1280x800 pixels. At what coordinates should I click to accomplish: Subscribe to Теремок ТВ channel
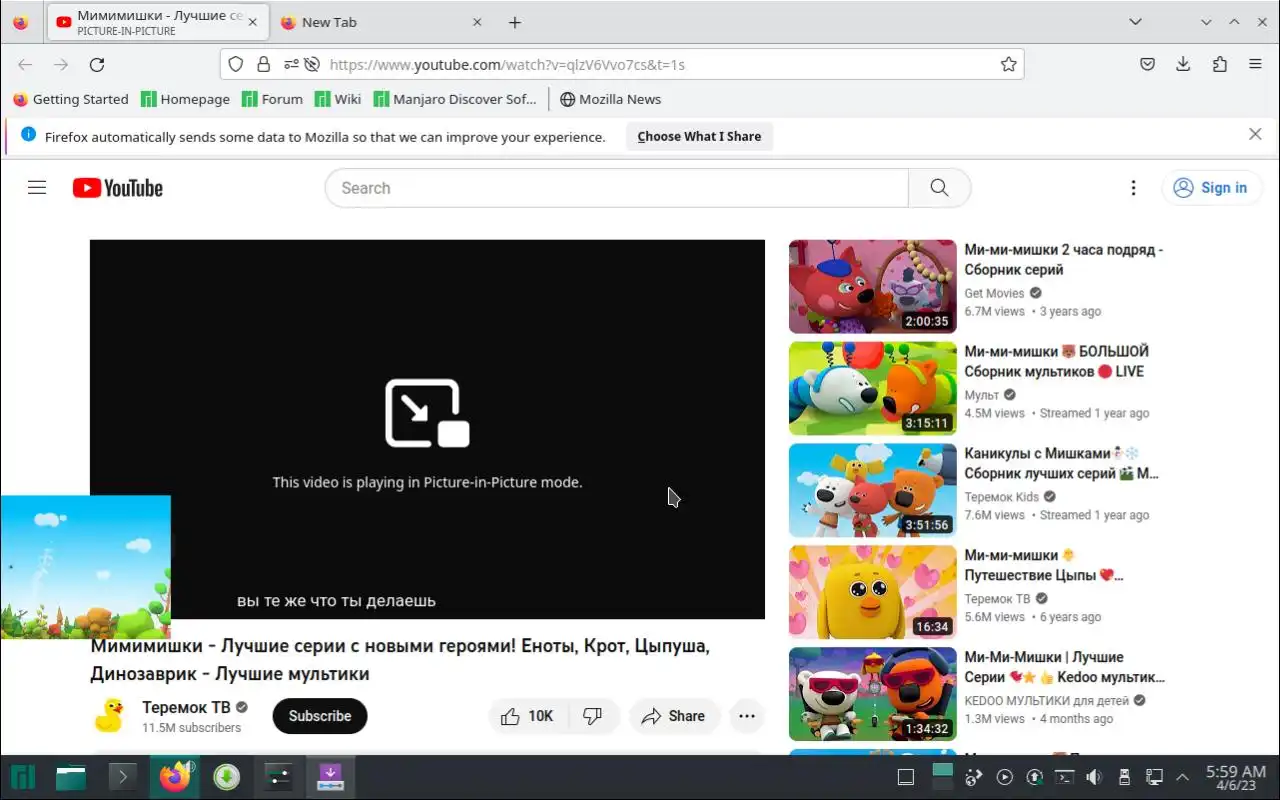[x=320, y=716]
